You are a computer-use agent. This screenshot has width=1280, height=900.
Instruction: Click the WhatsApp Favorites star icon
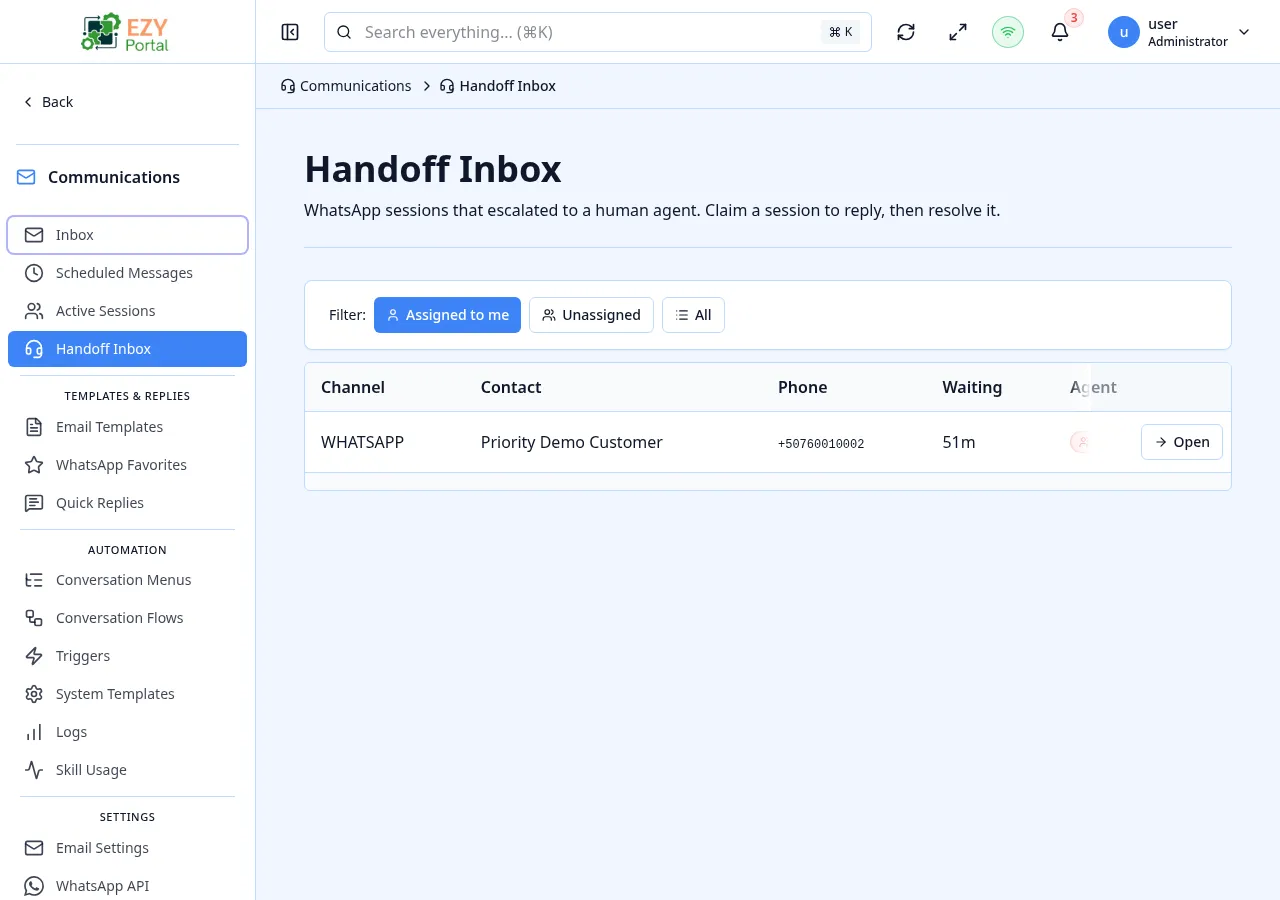tap(34, 465)
